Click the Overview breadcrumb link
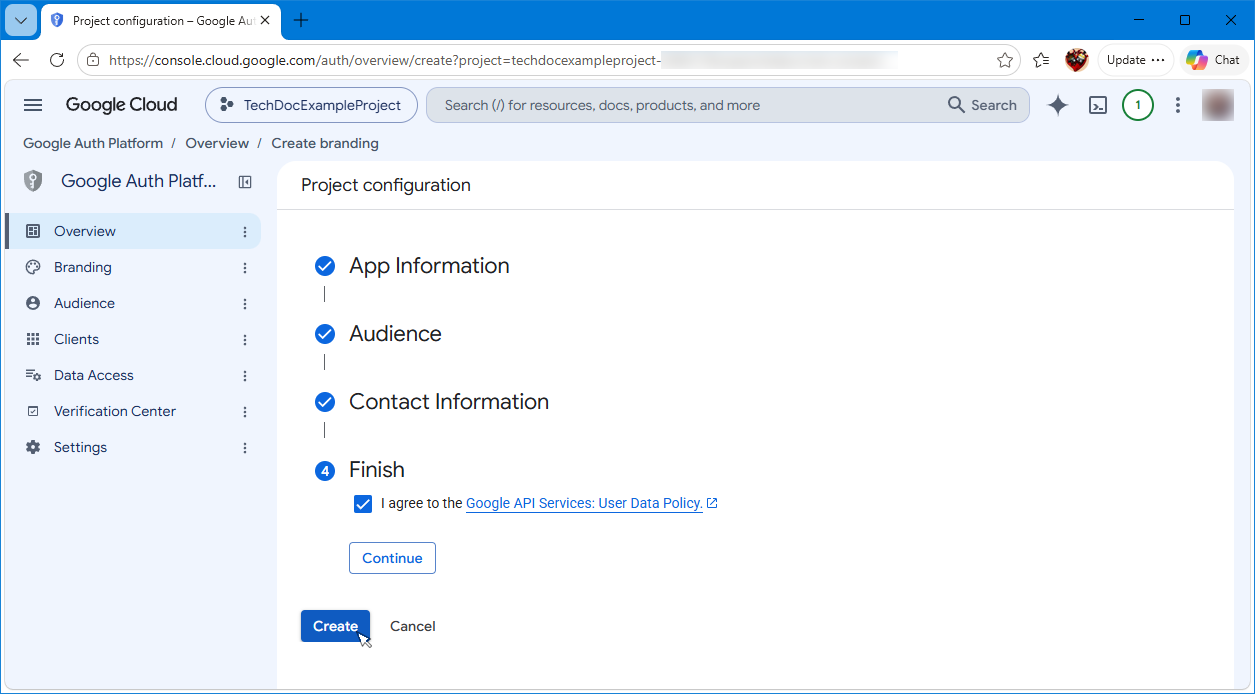 (217, 143)
